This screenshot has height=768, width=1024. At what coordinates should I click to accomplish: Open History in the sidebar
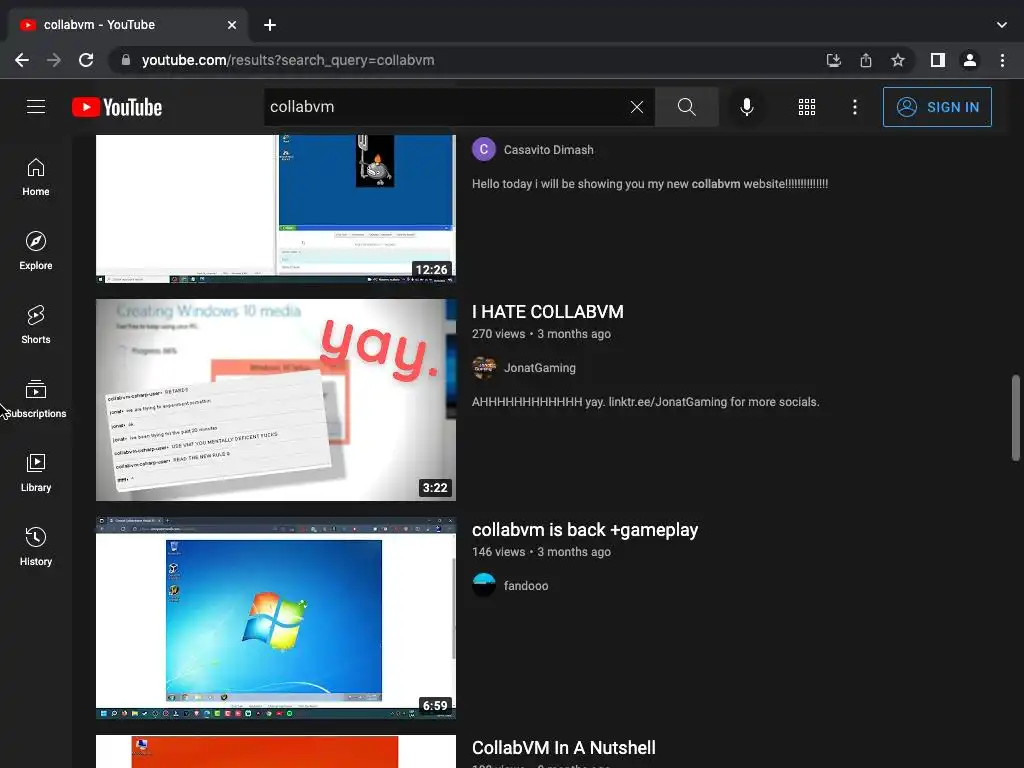point(36,546)
